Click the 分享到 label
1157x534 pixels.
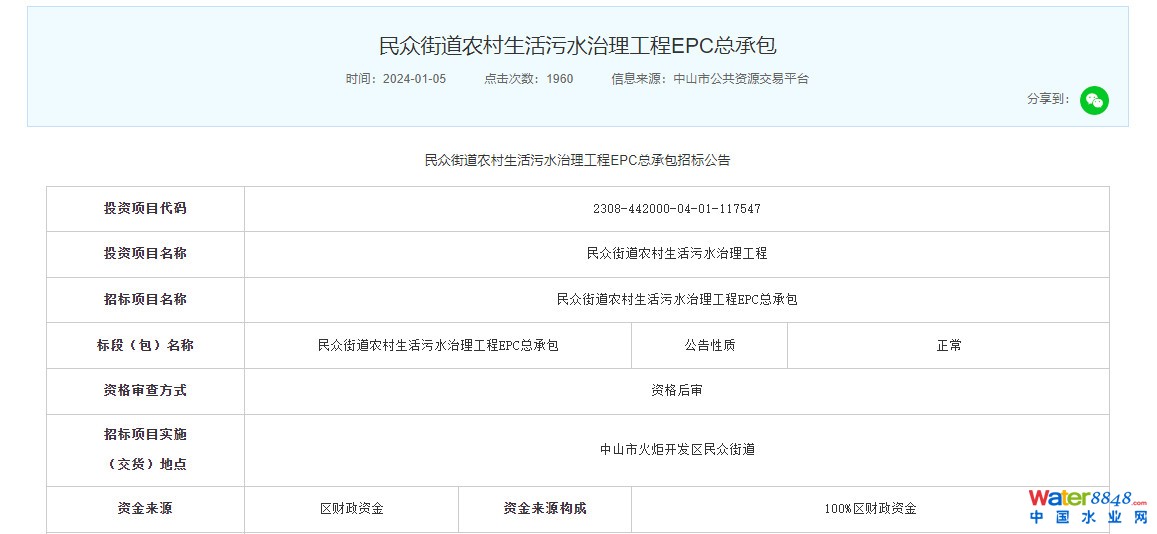click(1048, 99)
